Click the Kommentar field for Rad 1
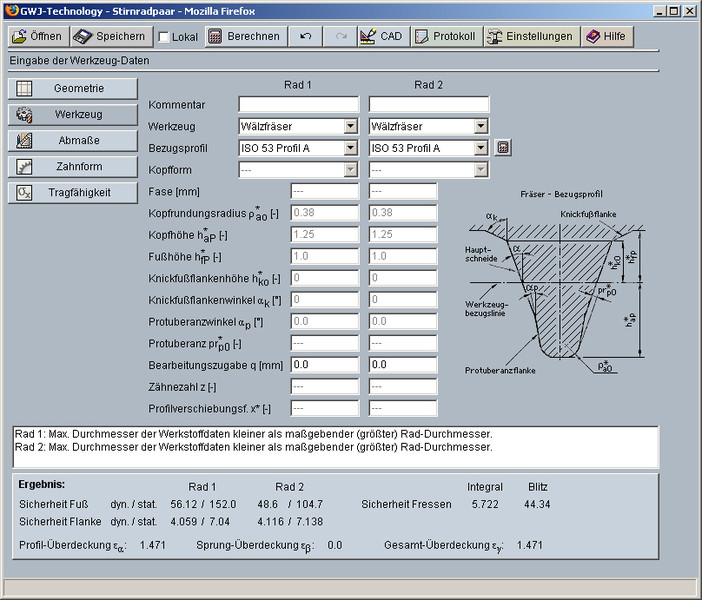 click(298, 105)
